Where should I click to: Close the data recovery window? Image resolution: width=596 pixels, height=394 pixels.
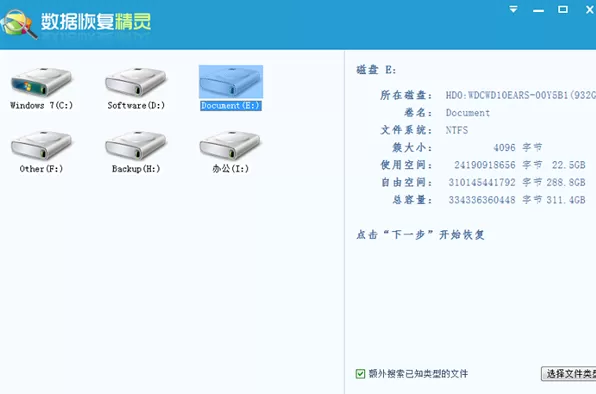click(x=590, y=9)
